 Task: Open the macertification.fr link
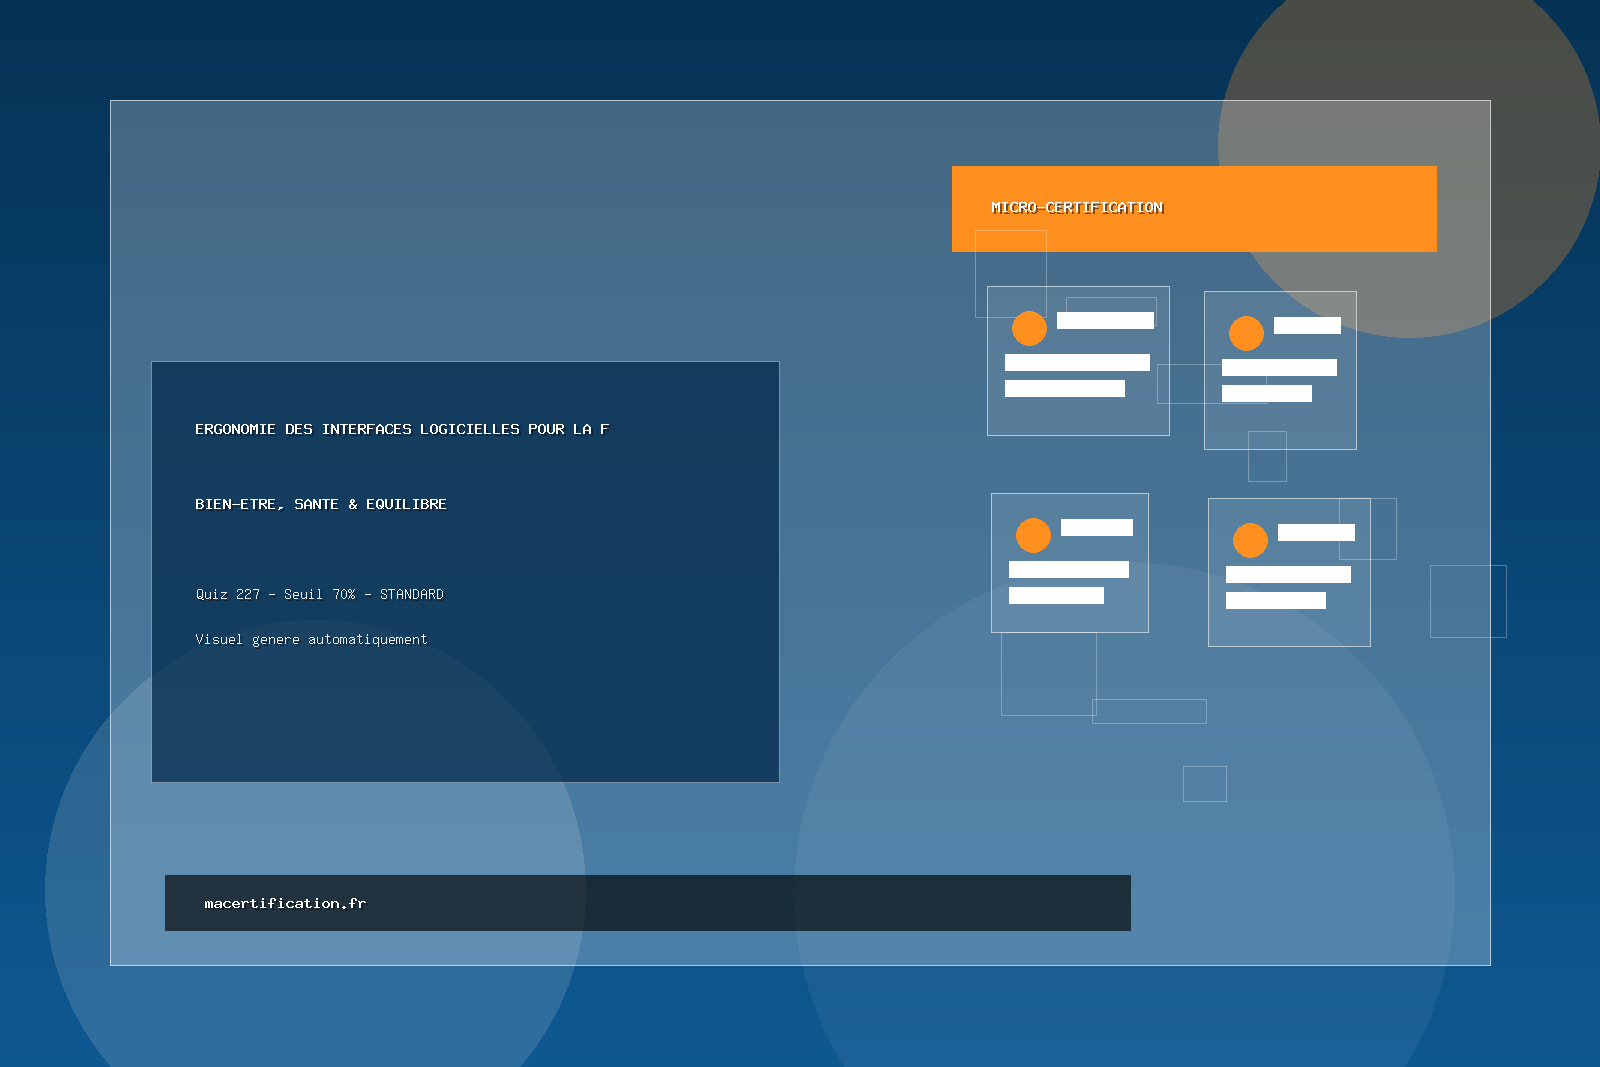pos(285,903)
